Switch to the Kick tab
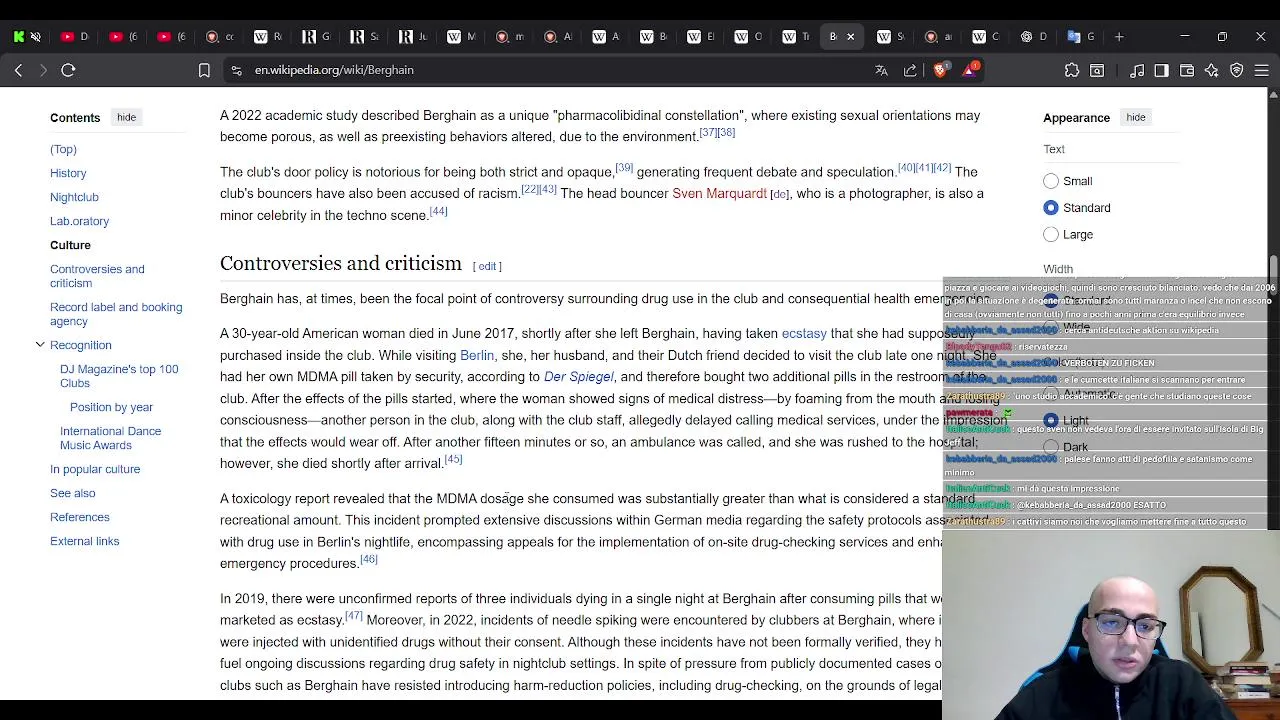The width and height of the screenshot is (1280, 720). point(19,37)
